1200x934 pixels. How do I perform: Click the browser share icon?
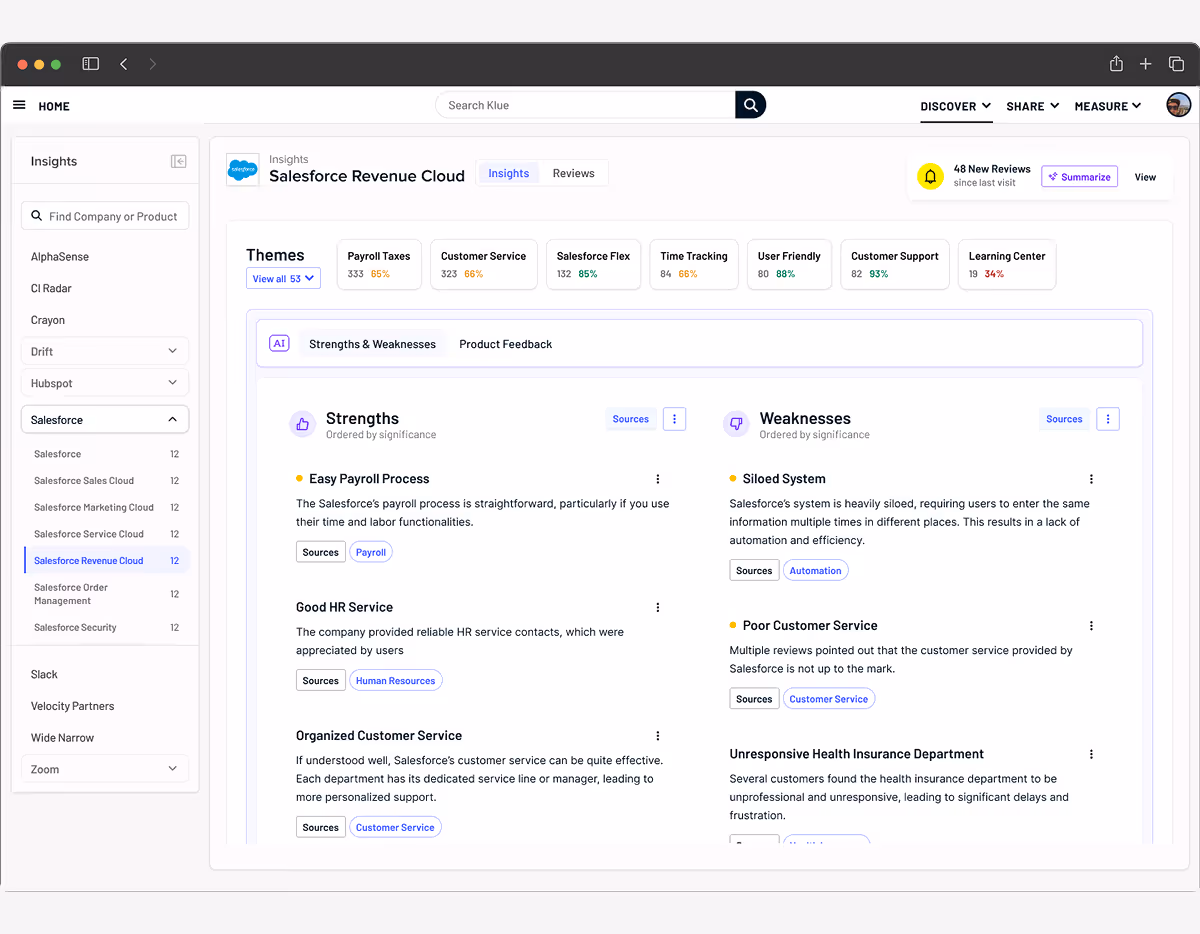[1116, 63]
